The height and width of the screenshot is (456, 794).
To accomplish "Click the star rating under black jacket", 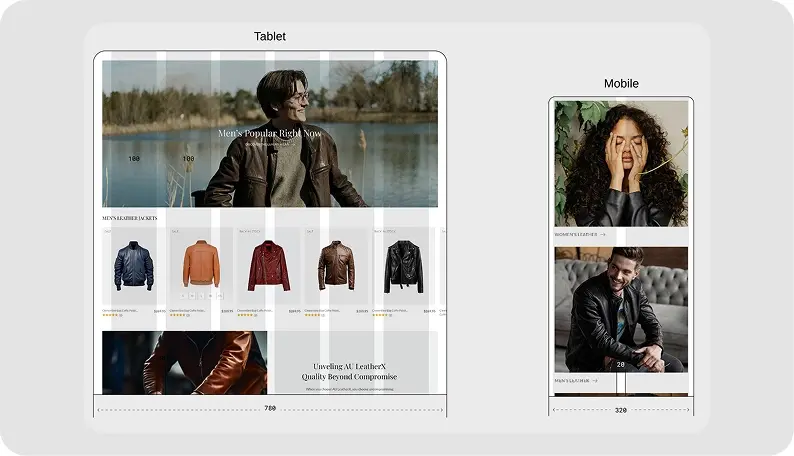I will pos(382,315).
